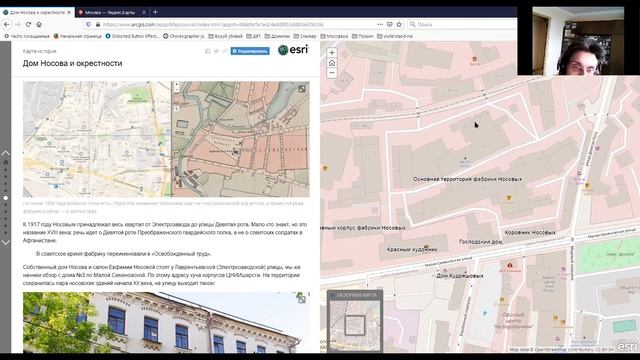Click the tracking protection shield icon
The height and width of the screenshot is (360, 640).
(89, 24)
